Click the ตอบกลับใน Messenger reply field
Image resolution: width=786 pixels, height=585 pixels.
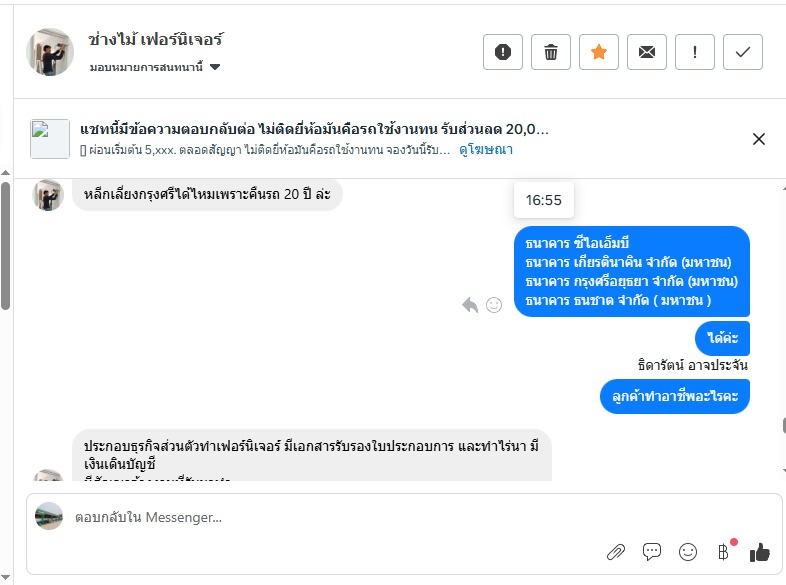click(330, 518)
